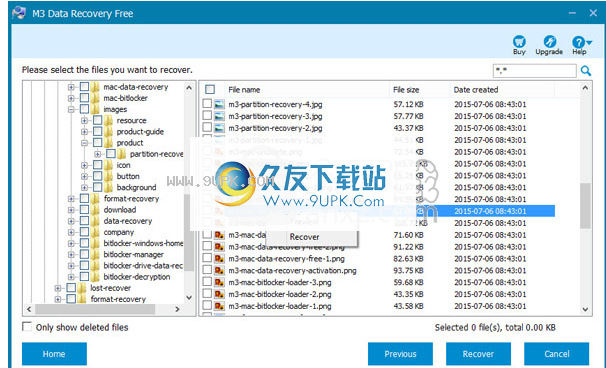Check the box for m3-mac-data-recovery-free-1.png
This screenshot has width=606, height=368.
(207, 258)
